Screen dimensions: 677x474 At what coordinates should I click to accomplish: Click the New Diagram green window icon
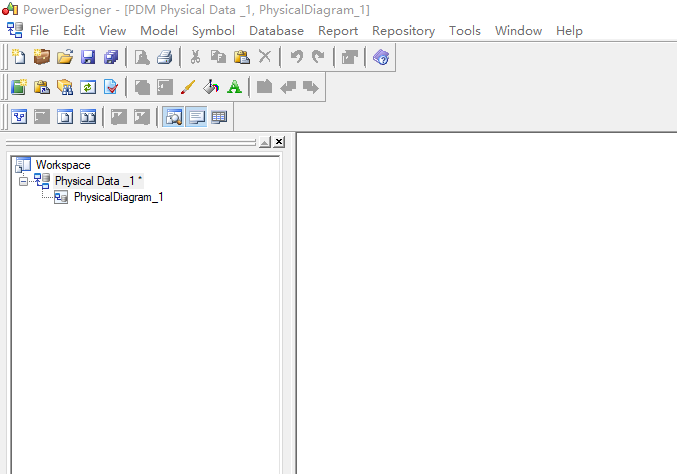pos(19,87)
